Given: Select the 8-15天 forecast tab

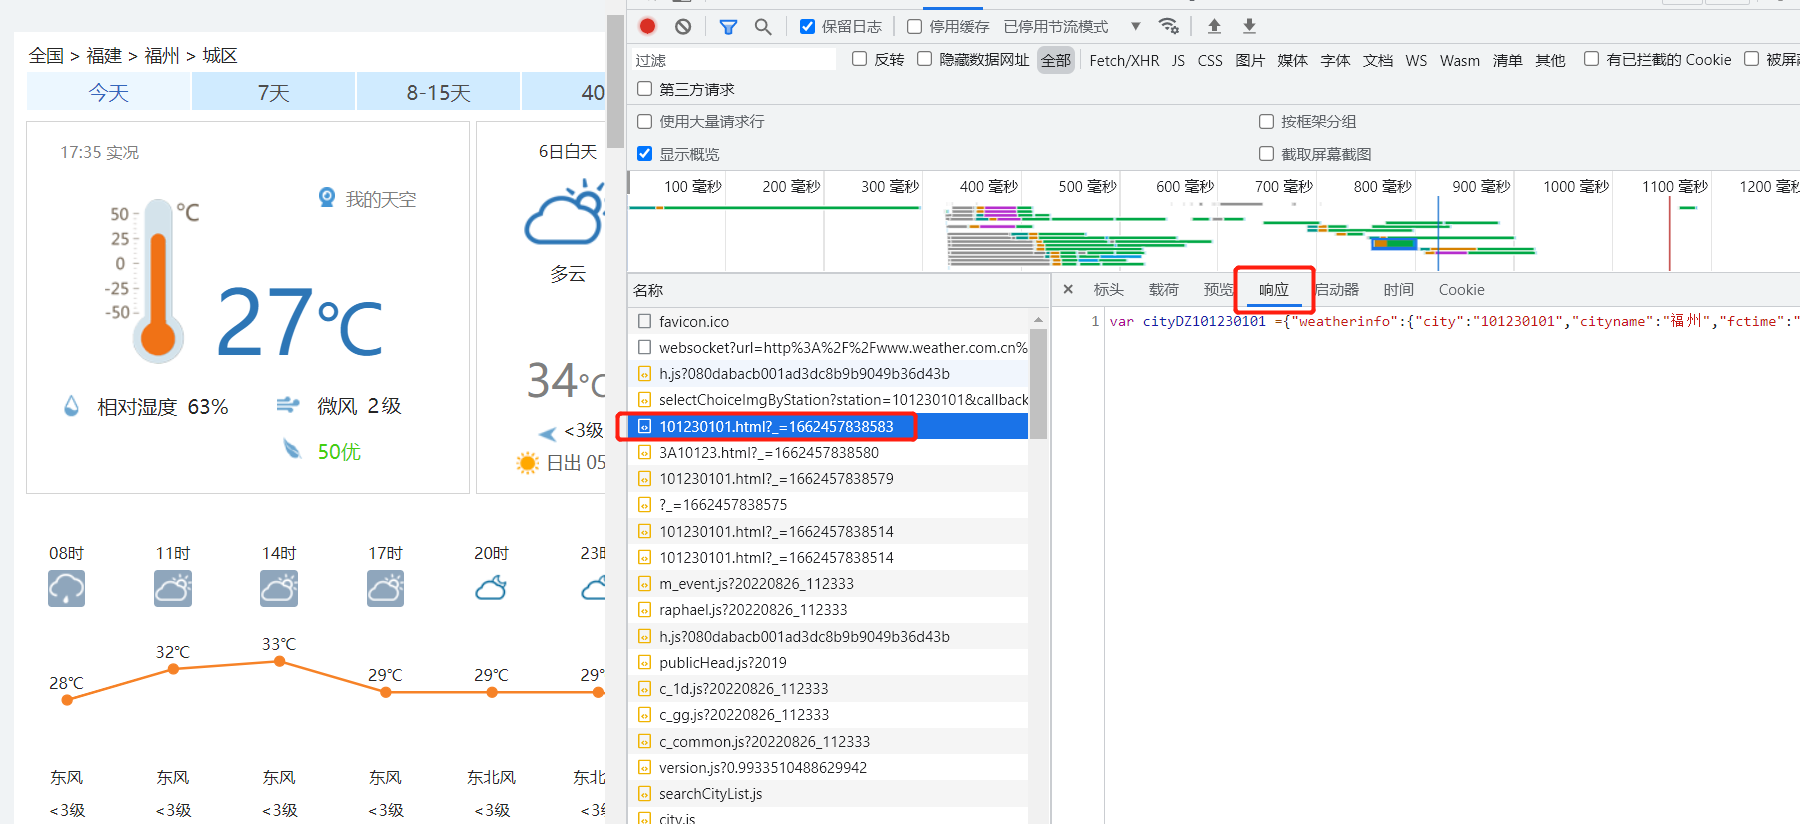Looking at the screenshot, I should (438, 92).
